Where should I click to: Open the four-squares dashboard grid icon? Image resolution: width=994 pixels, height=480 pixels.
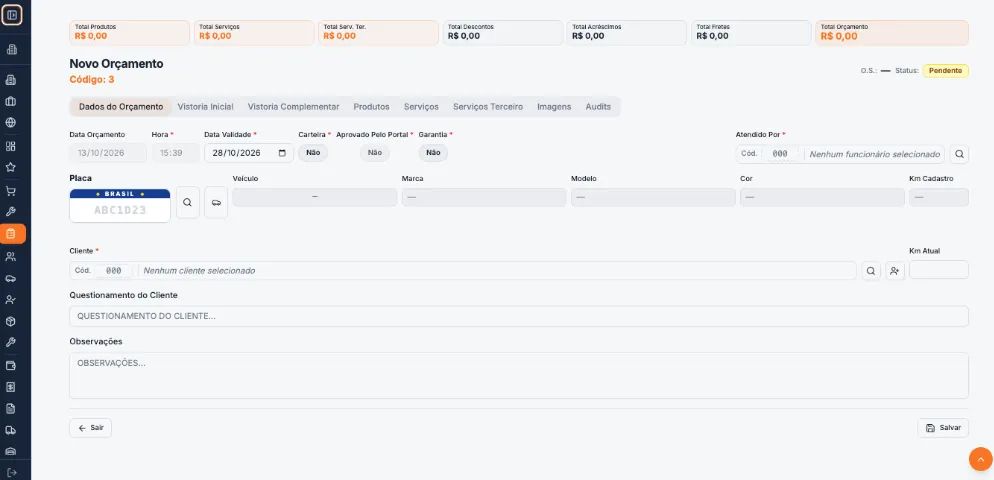(x=10, y=146)
